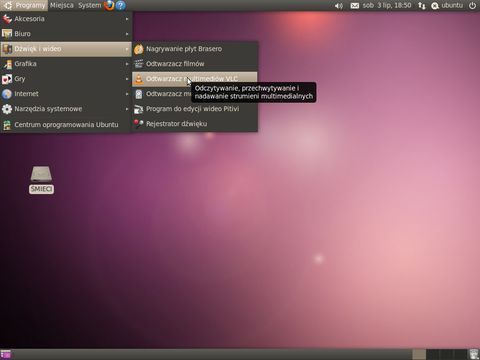Expand the Biuro submenu
The image size is (480, 360).
[66, 34]
